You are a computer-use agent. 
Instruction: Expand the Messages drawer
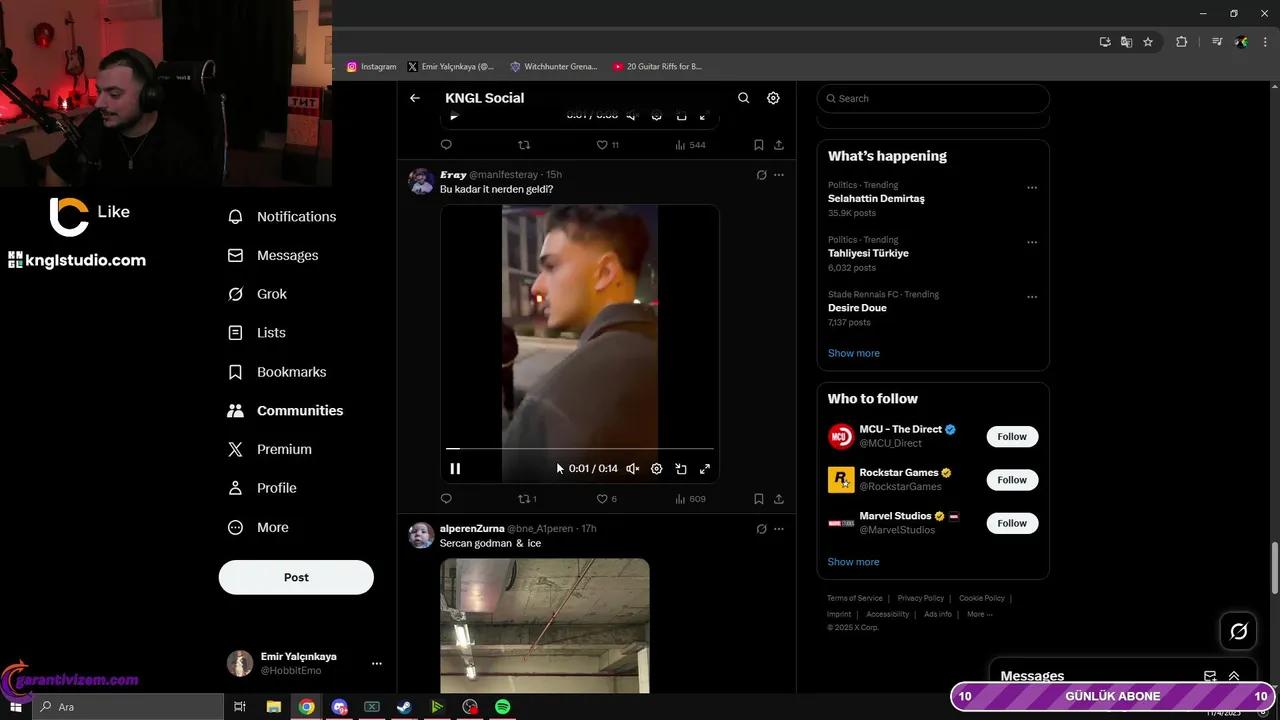click(x=1233, y=675)
